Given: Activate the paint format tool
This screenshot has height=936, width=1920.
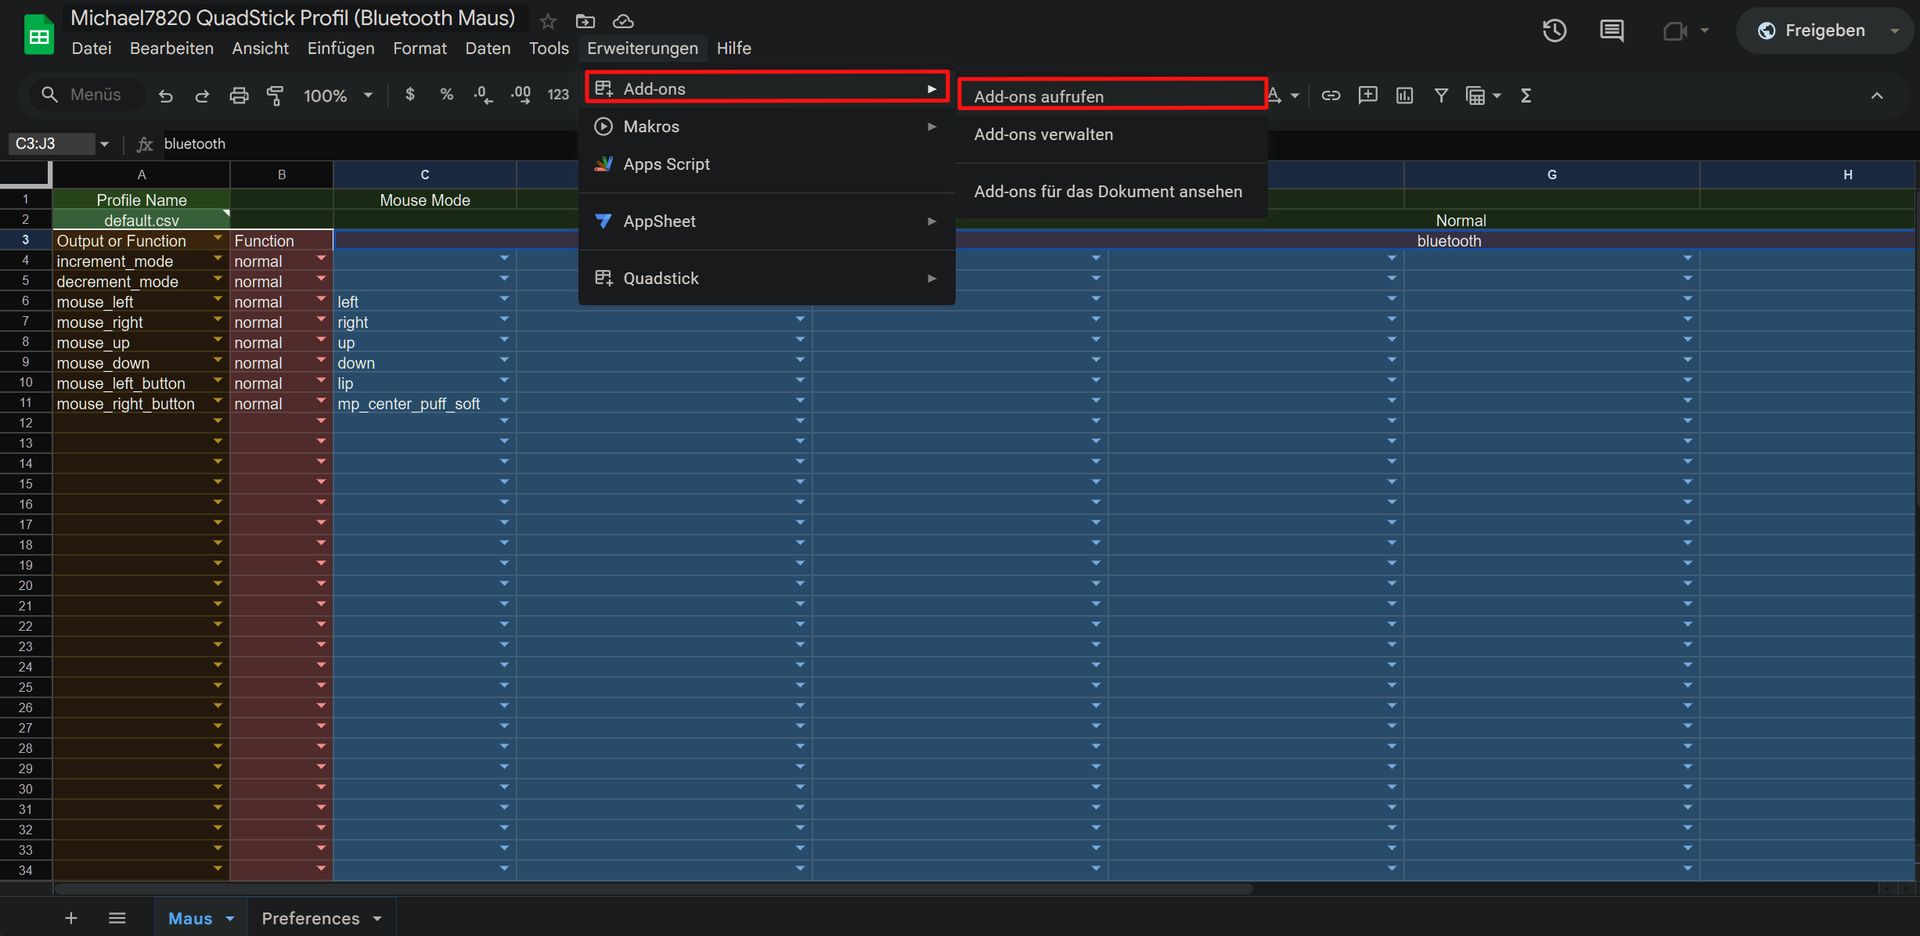Looking at the screenshot, I should [275, 96].
